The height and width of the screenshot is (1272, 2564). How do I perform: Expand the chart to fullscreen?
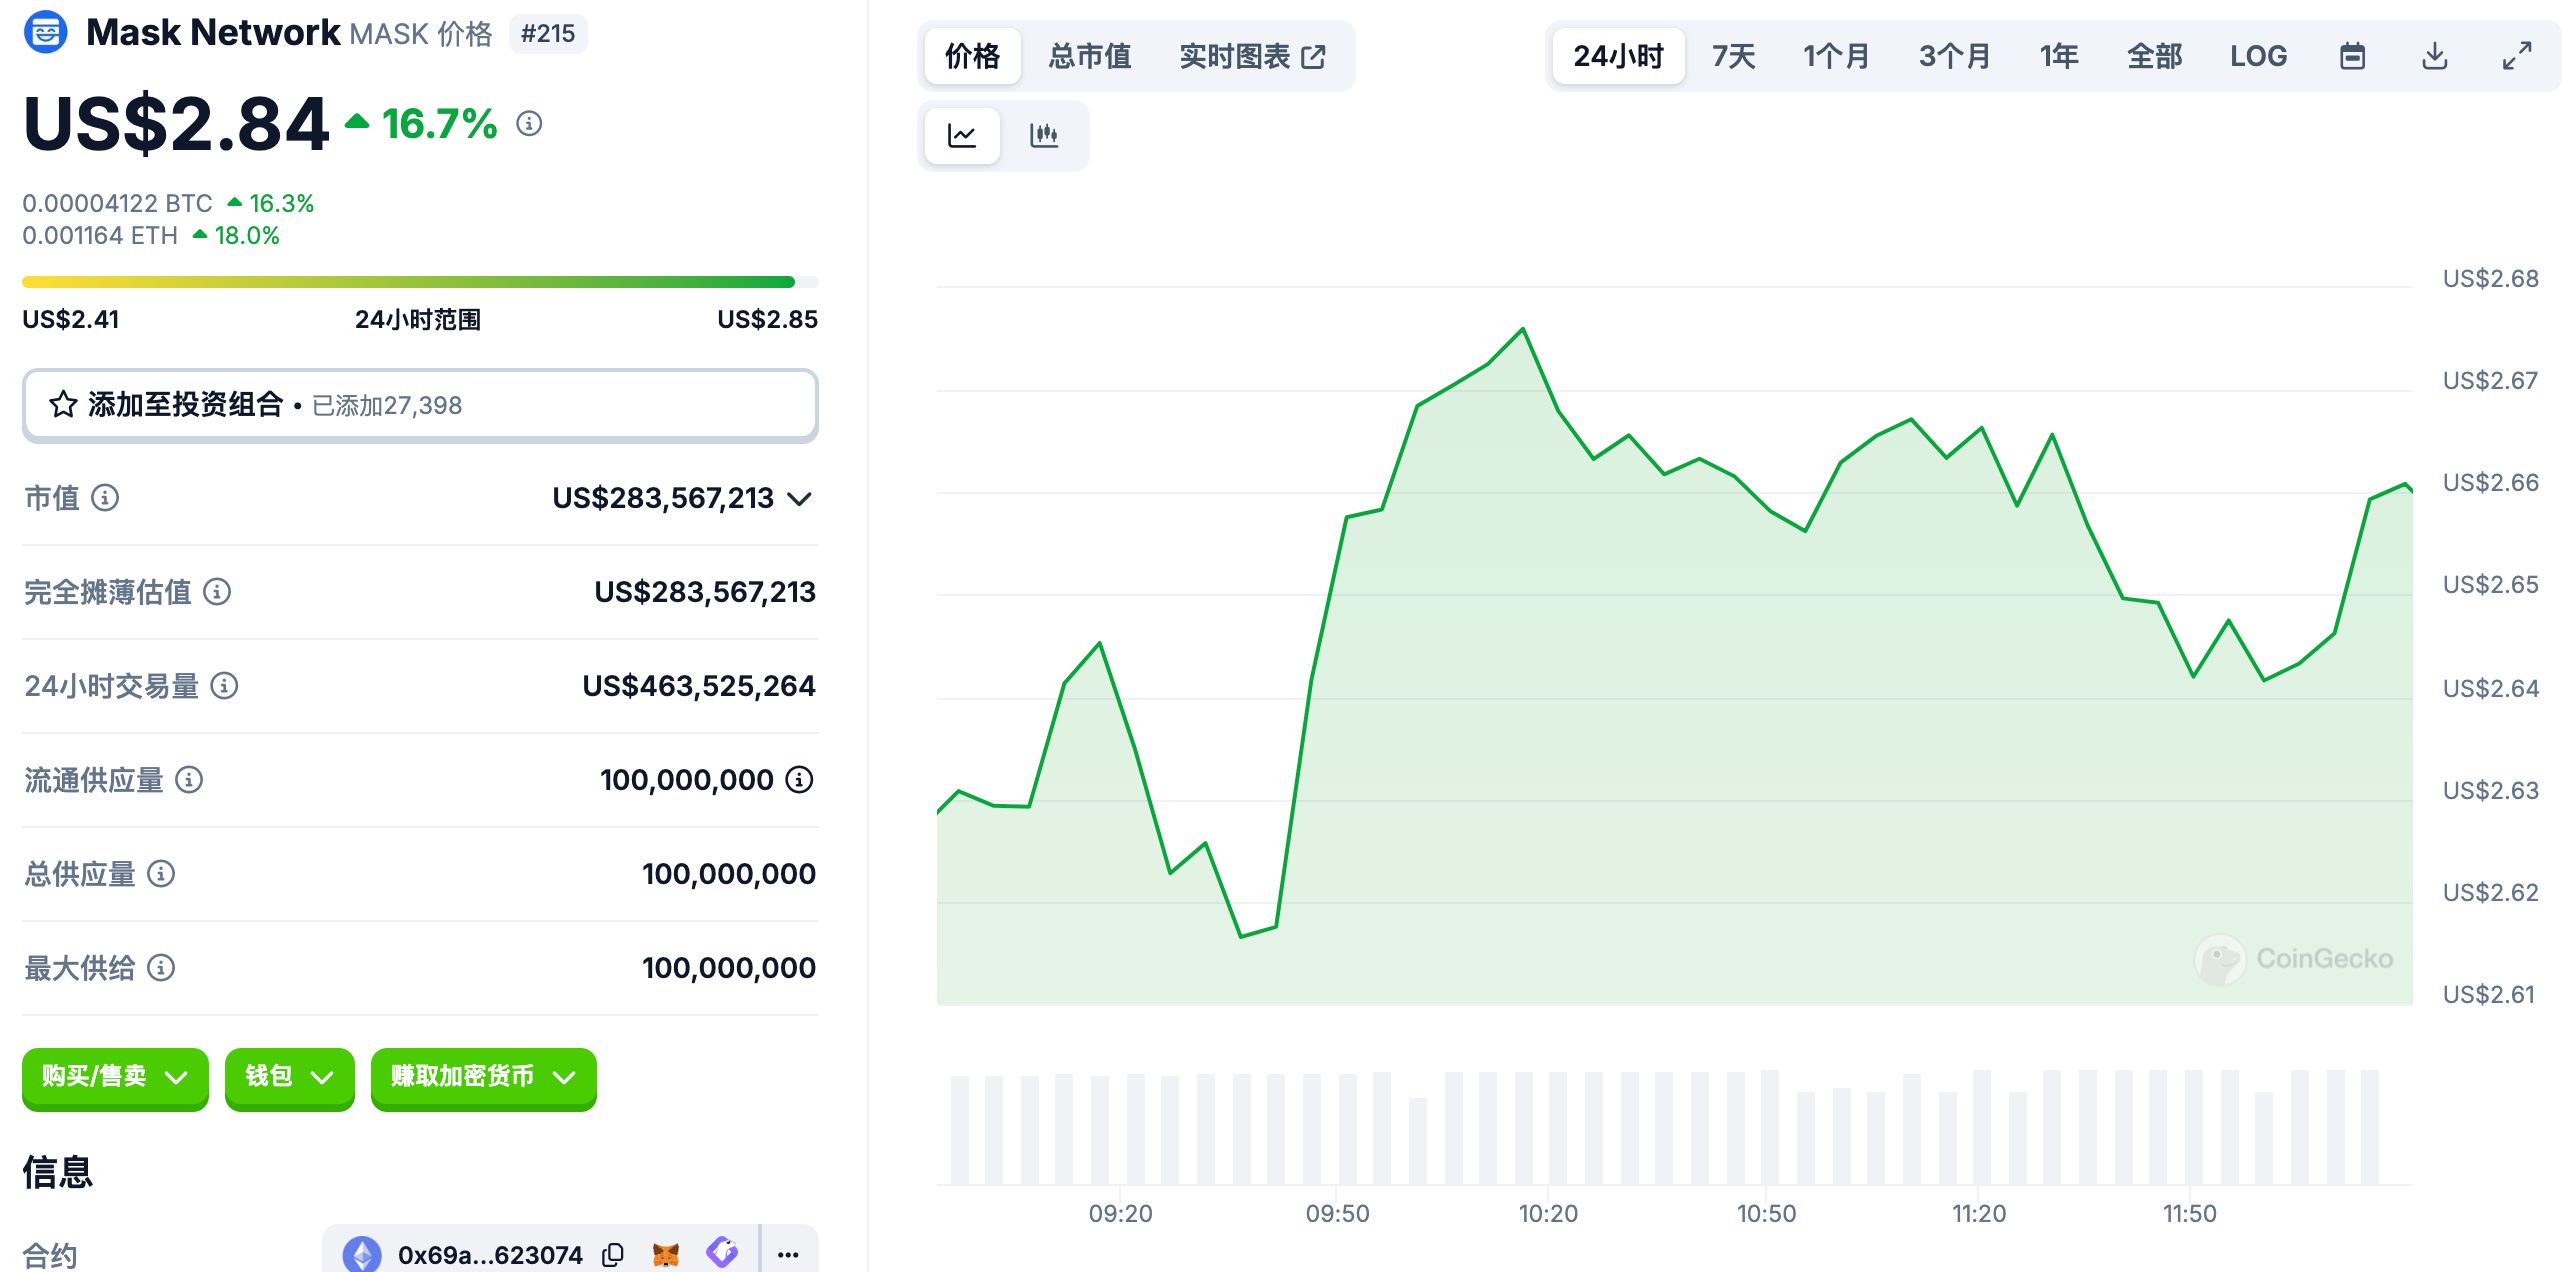coord(2516,56)
